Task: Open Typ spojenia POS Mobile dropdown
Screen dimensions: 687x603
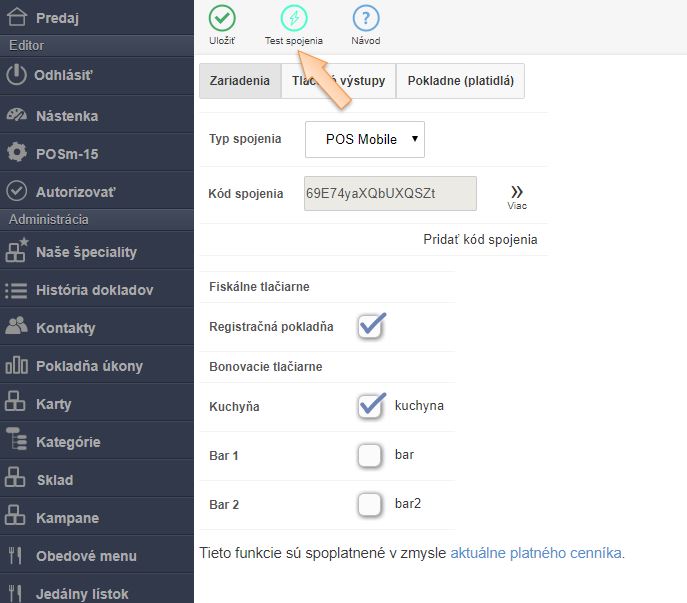Action: point(365,139)
